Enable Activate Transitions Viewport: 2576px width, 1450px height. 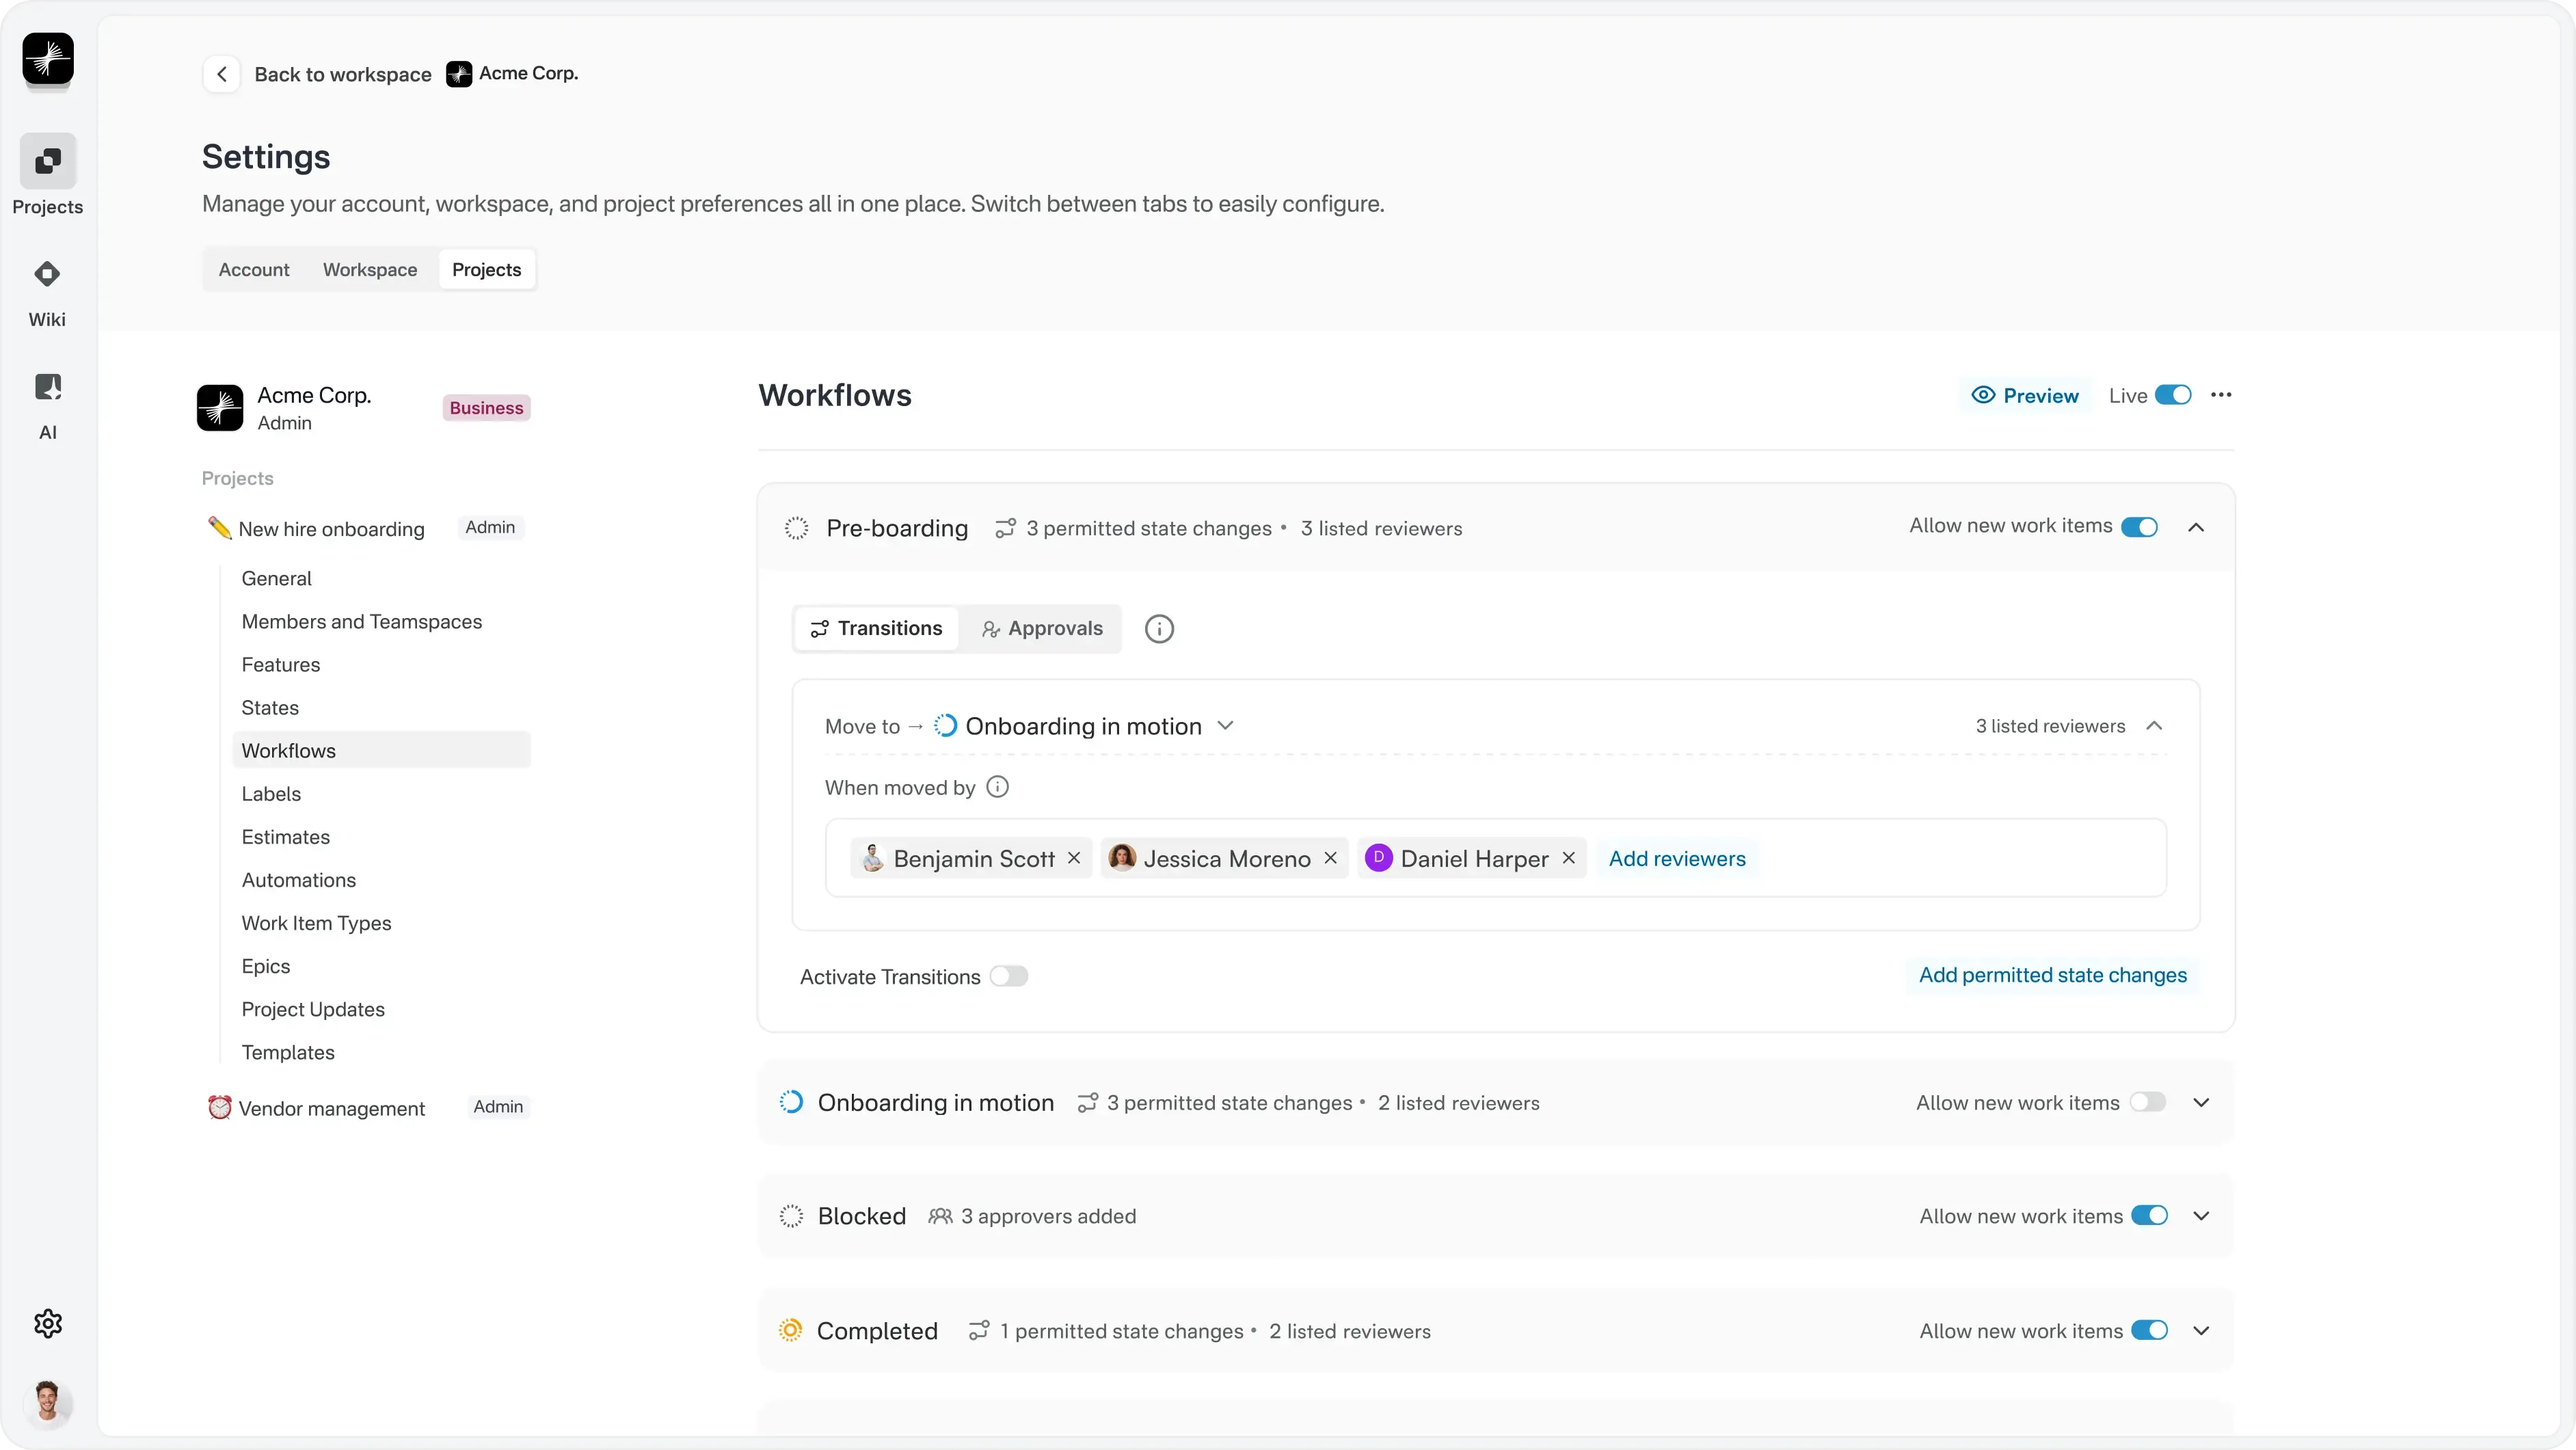1009,976
